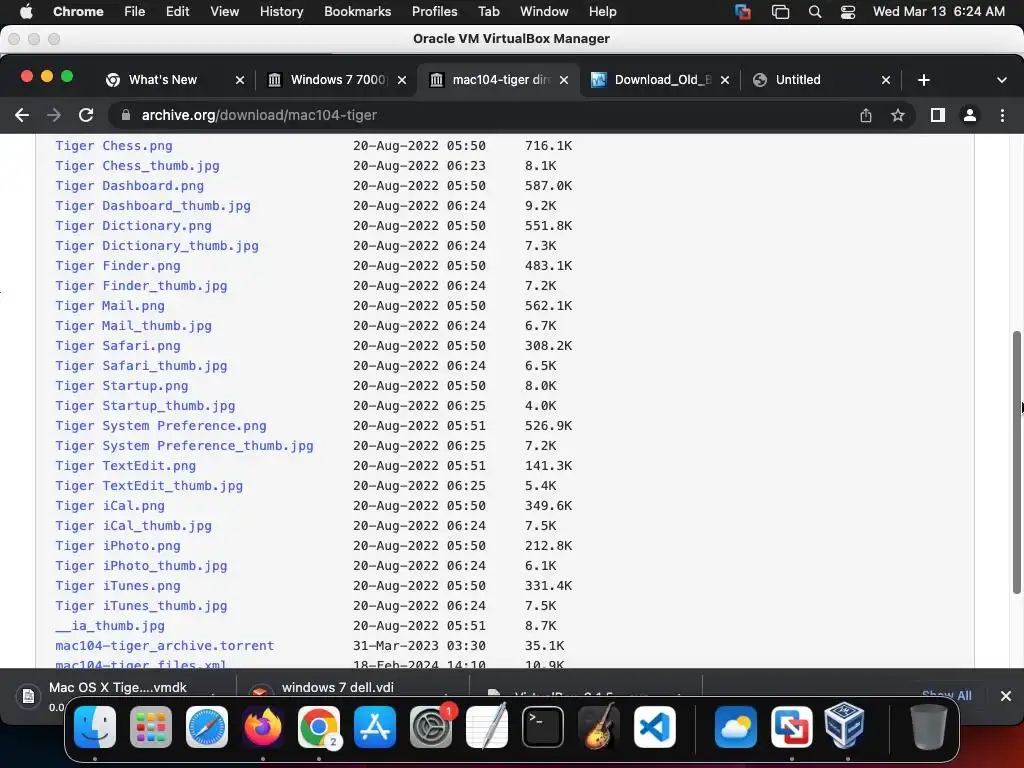Share this page via share icon
The image size is (1024, 768).
(x=866, y=116)
